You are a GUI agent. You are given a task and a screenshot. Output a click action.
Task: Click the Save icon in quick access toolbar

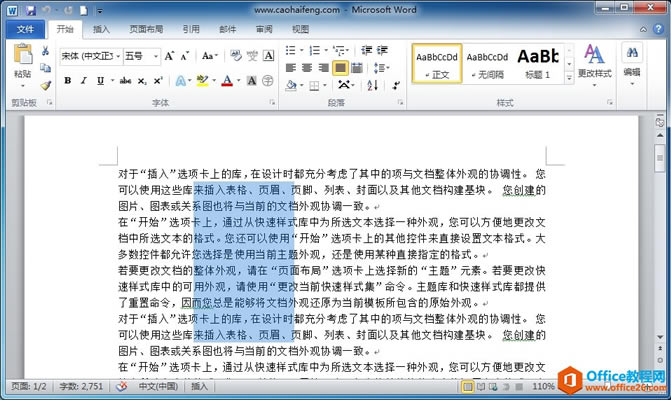pos(30,10)
